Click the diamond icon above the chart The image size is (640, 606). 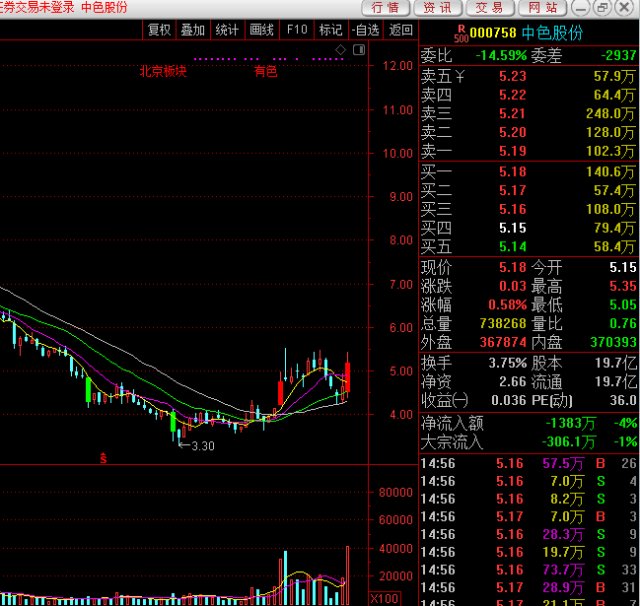click(340, 50)
